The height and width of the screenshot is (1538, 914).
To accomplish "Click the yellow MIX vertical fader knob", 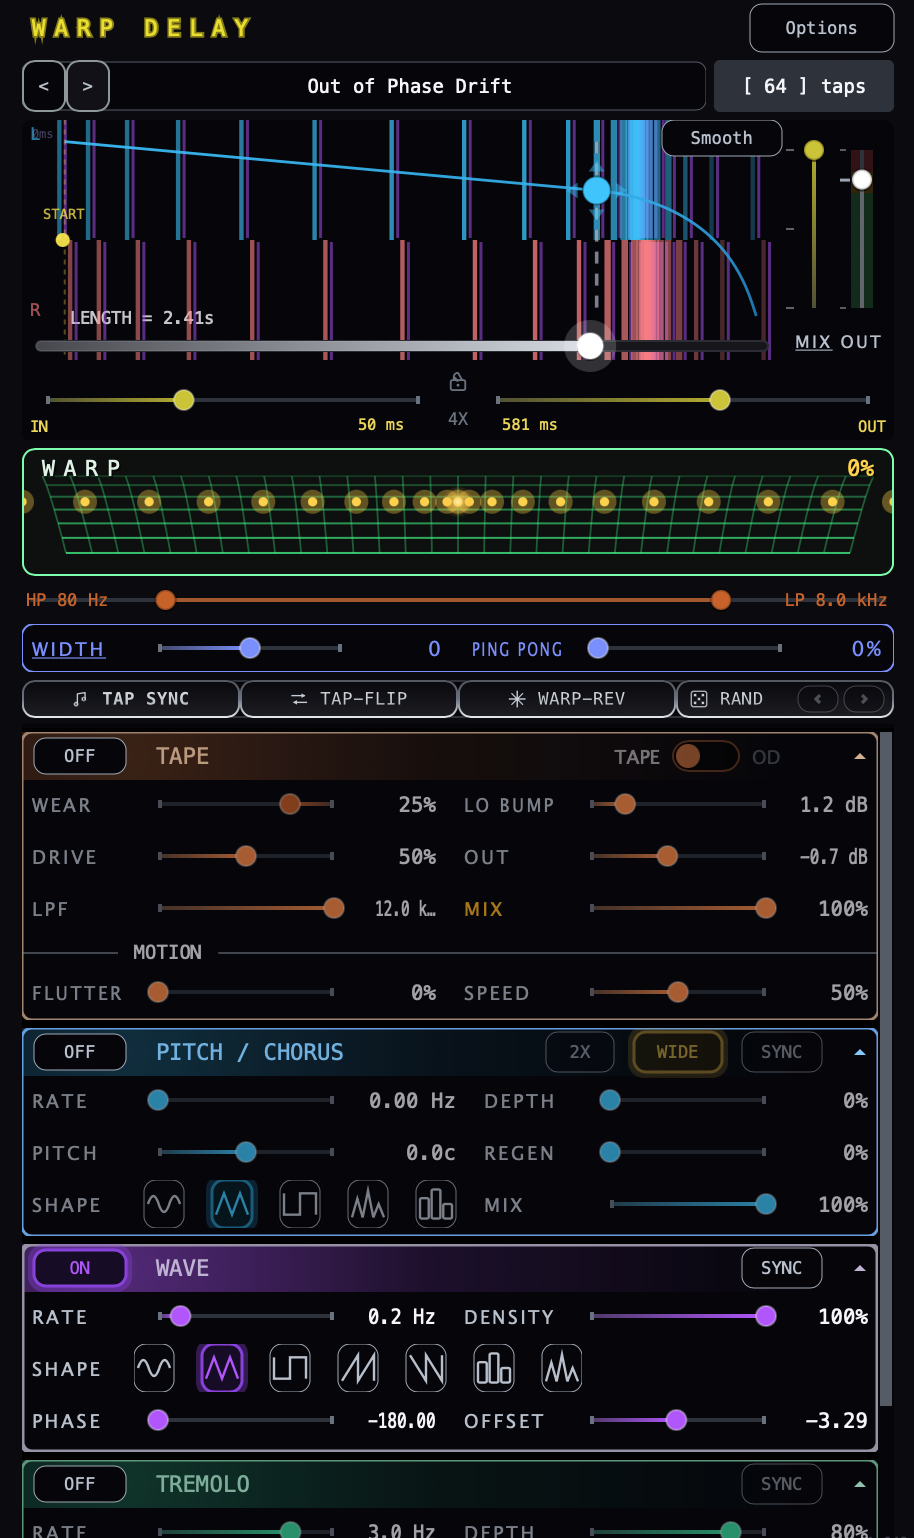I will [814, 150].
